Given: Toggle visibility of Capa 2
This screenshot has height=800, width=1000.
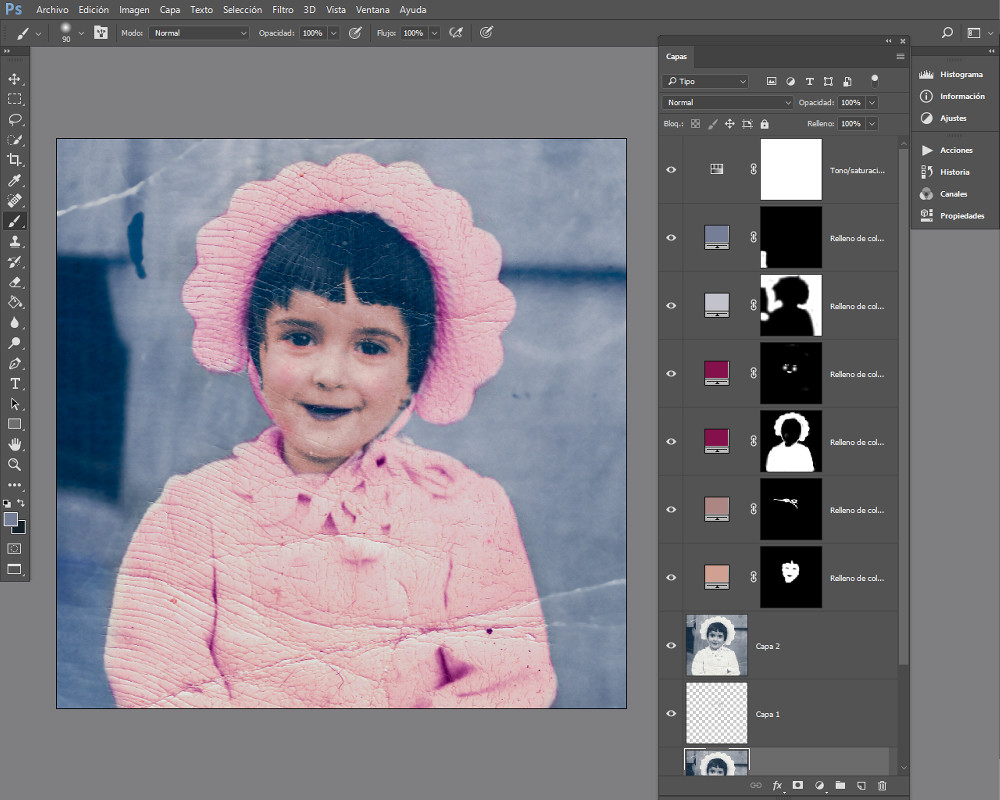Looking at the screenshot, I should 671,645.
